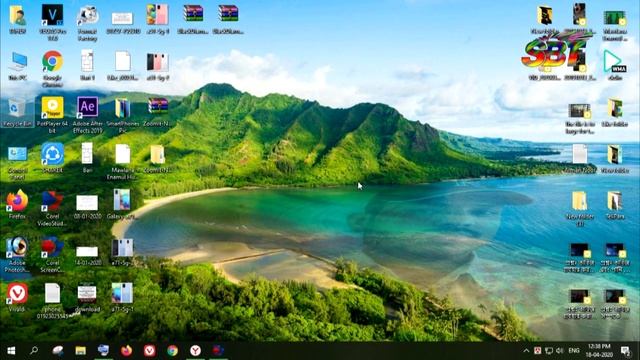Screen dimensions: 640x360
Task: Open network status tray icon
Action: click(549, 351)
